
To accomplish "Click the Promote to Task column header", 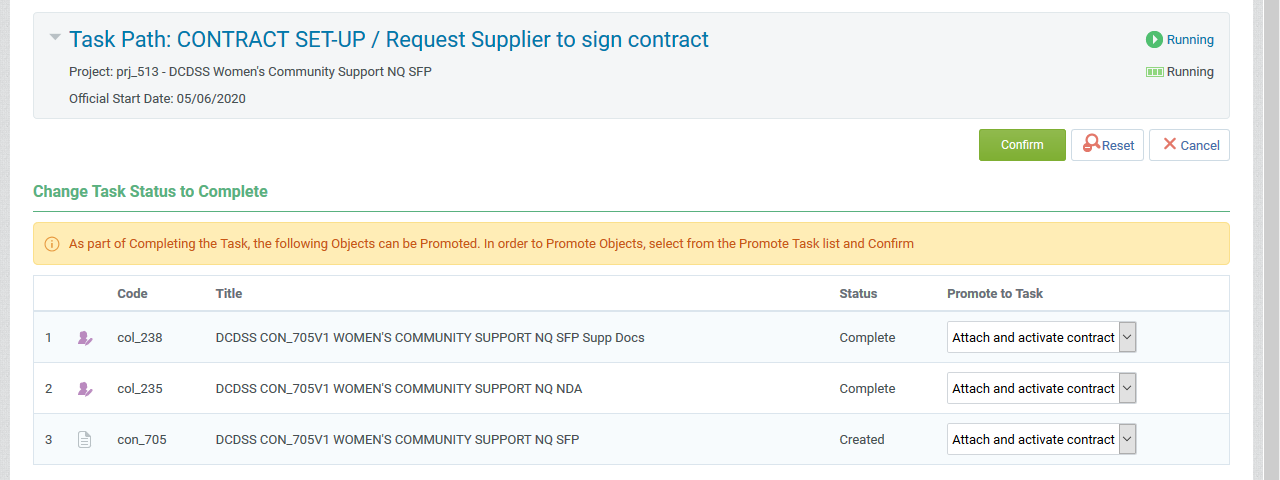I will 994,294.
